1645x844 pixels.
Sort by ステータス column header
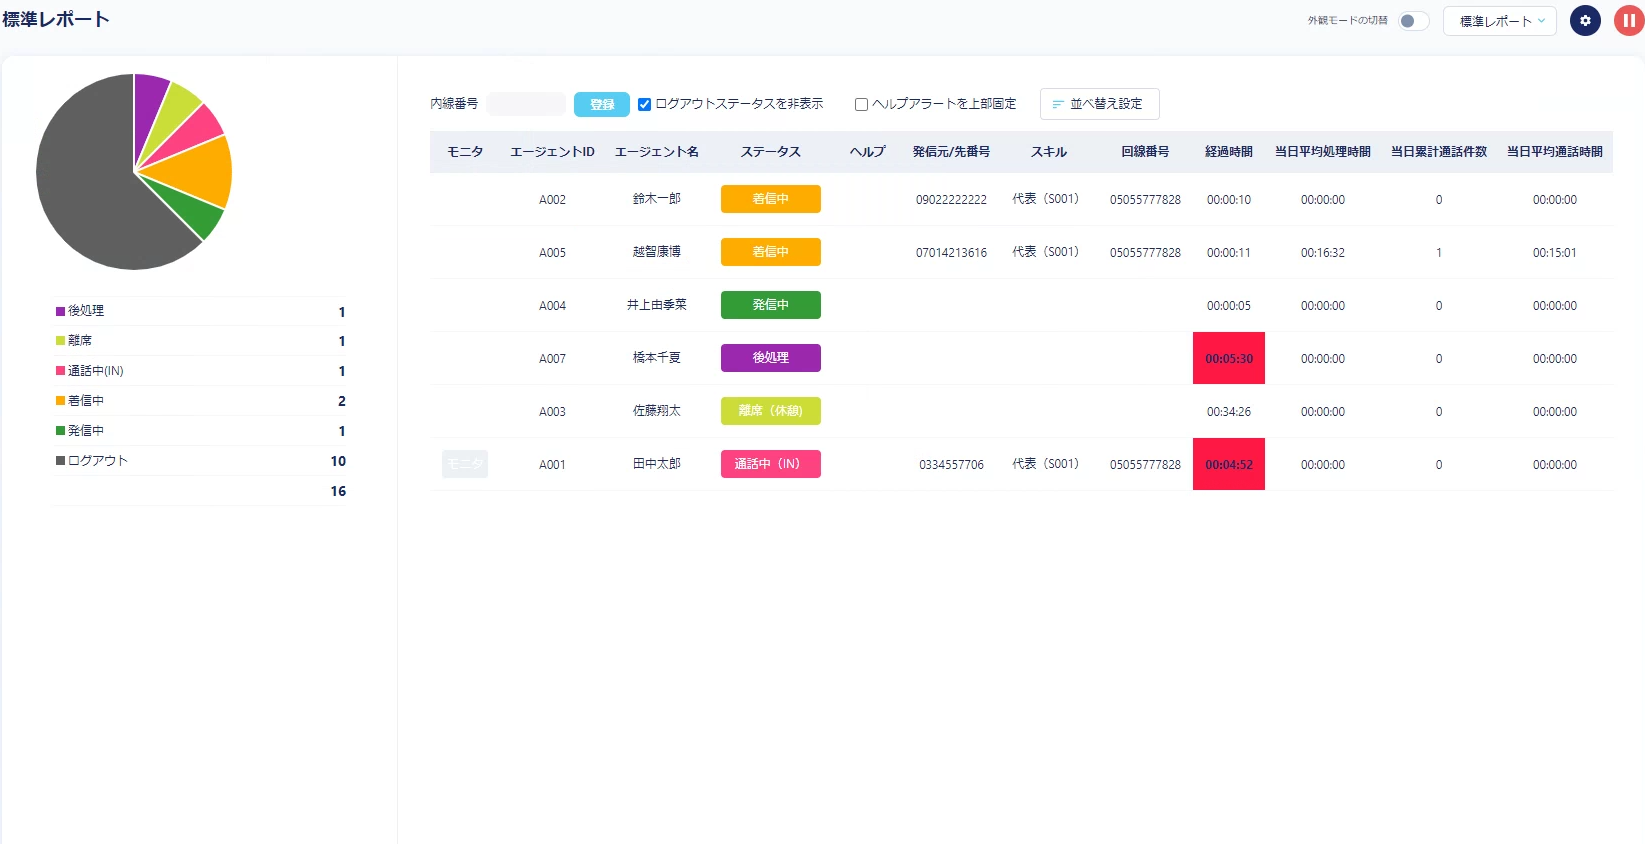[x=770, y=152]
